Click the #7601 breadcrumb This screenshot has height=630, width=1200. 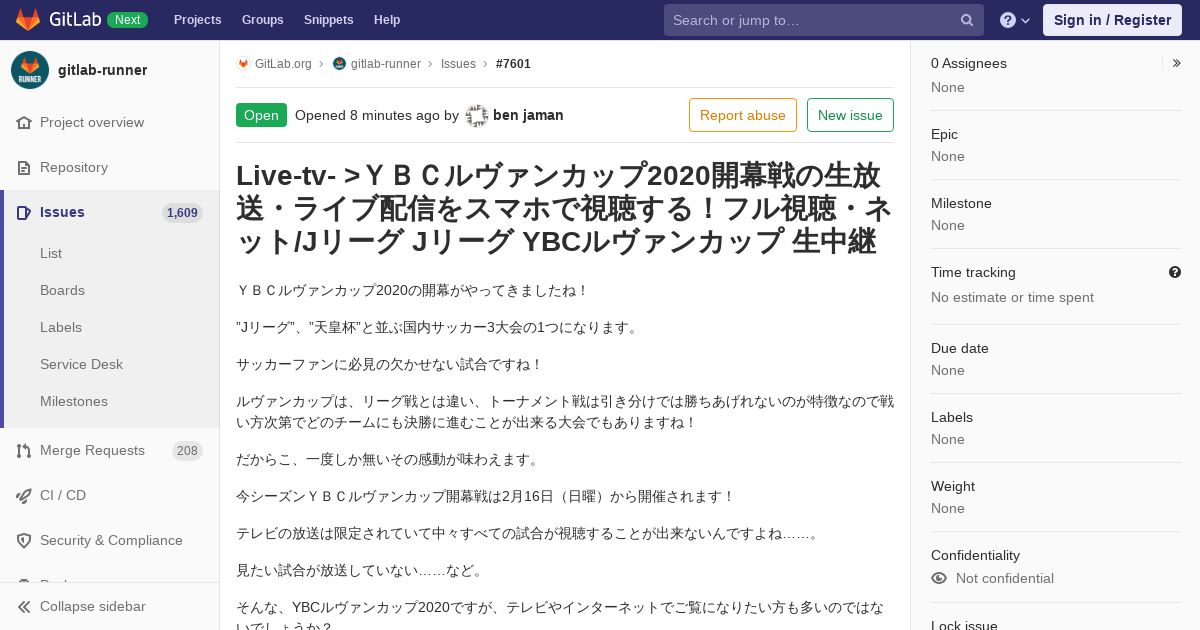[513, 64]
